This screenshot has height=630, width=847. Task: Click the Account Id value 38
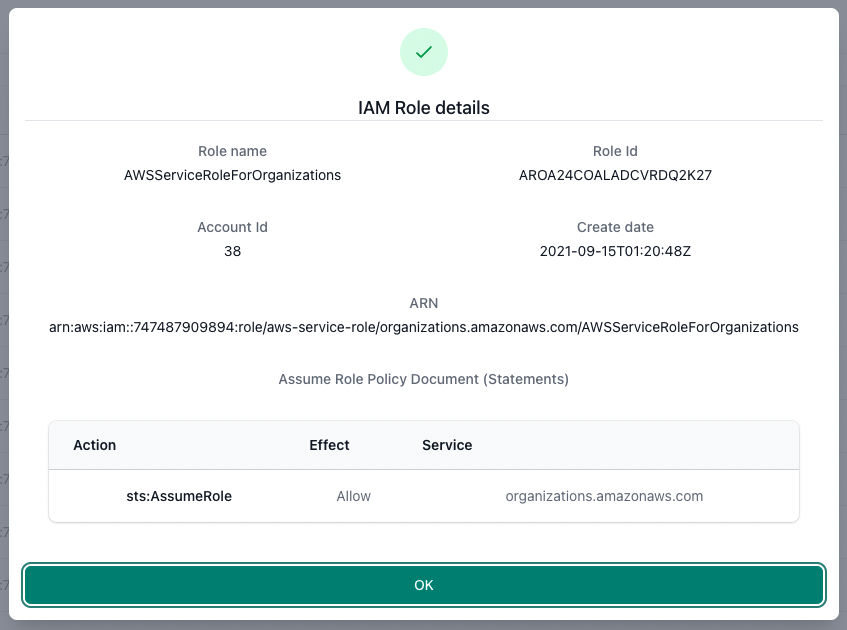[232, 251]
